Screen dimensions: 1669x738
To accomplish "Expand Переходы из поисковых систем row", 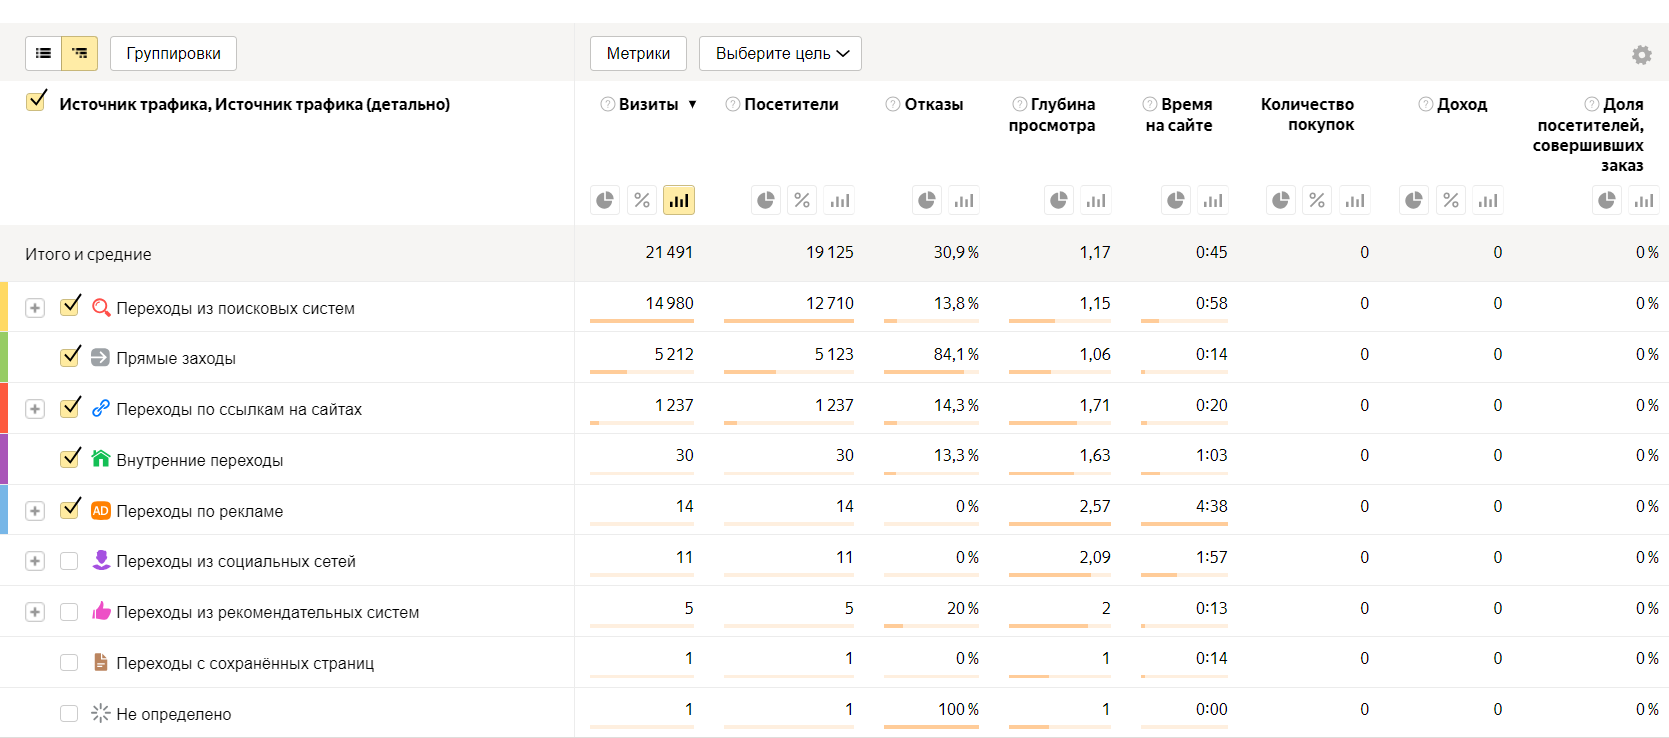I will click(35, 308).
